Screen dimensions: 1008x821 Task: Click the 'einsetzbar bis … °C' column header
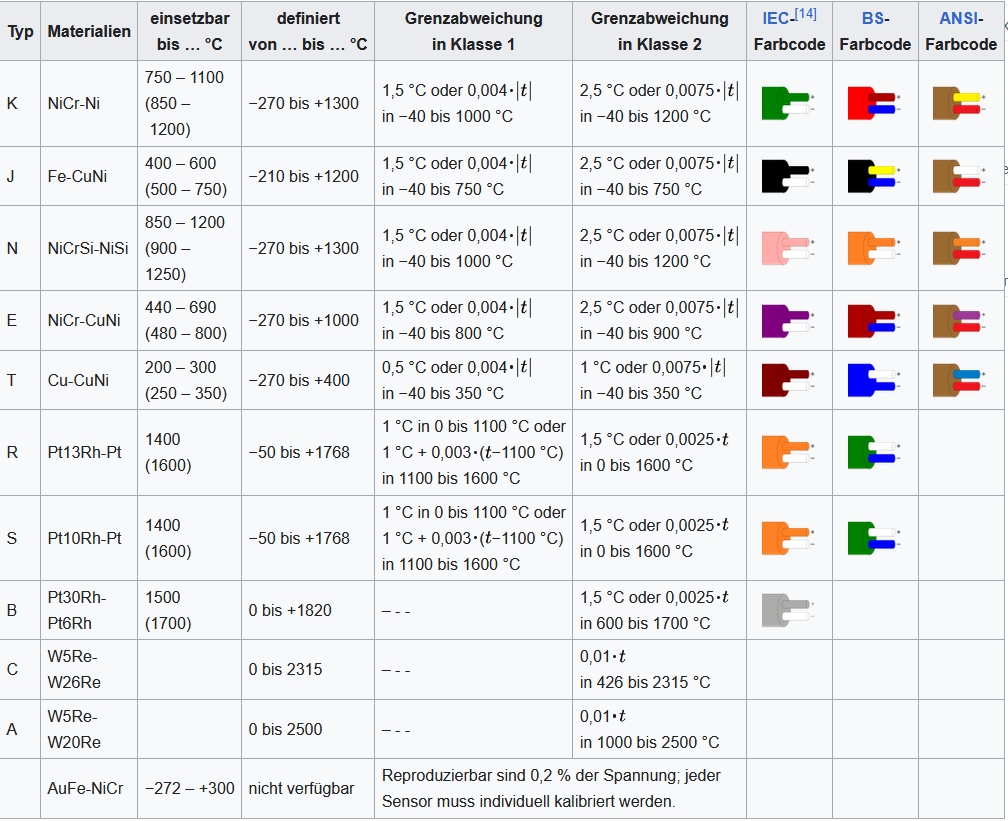click(x=190, y=32)
